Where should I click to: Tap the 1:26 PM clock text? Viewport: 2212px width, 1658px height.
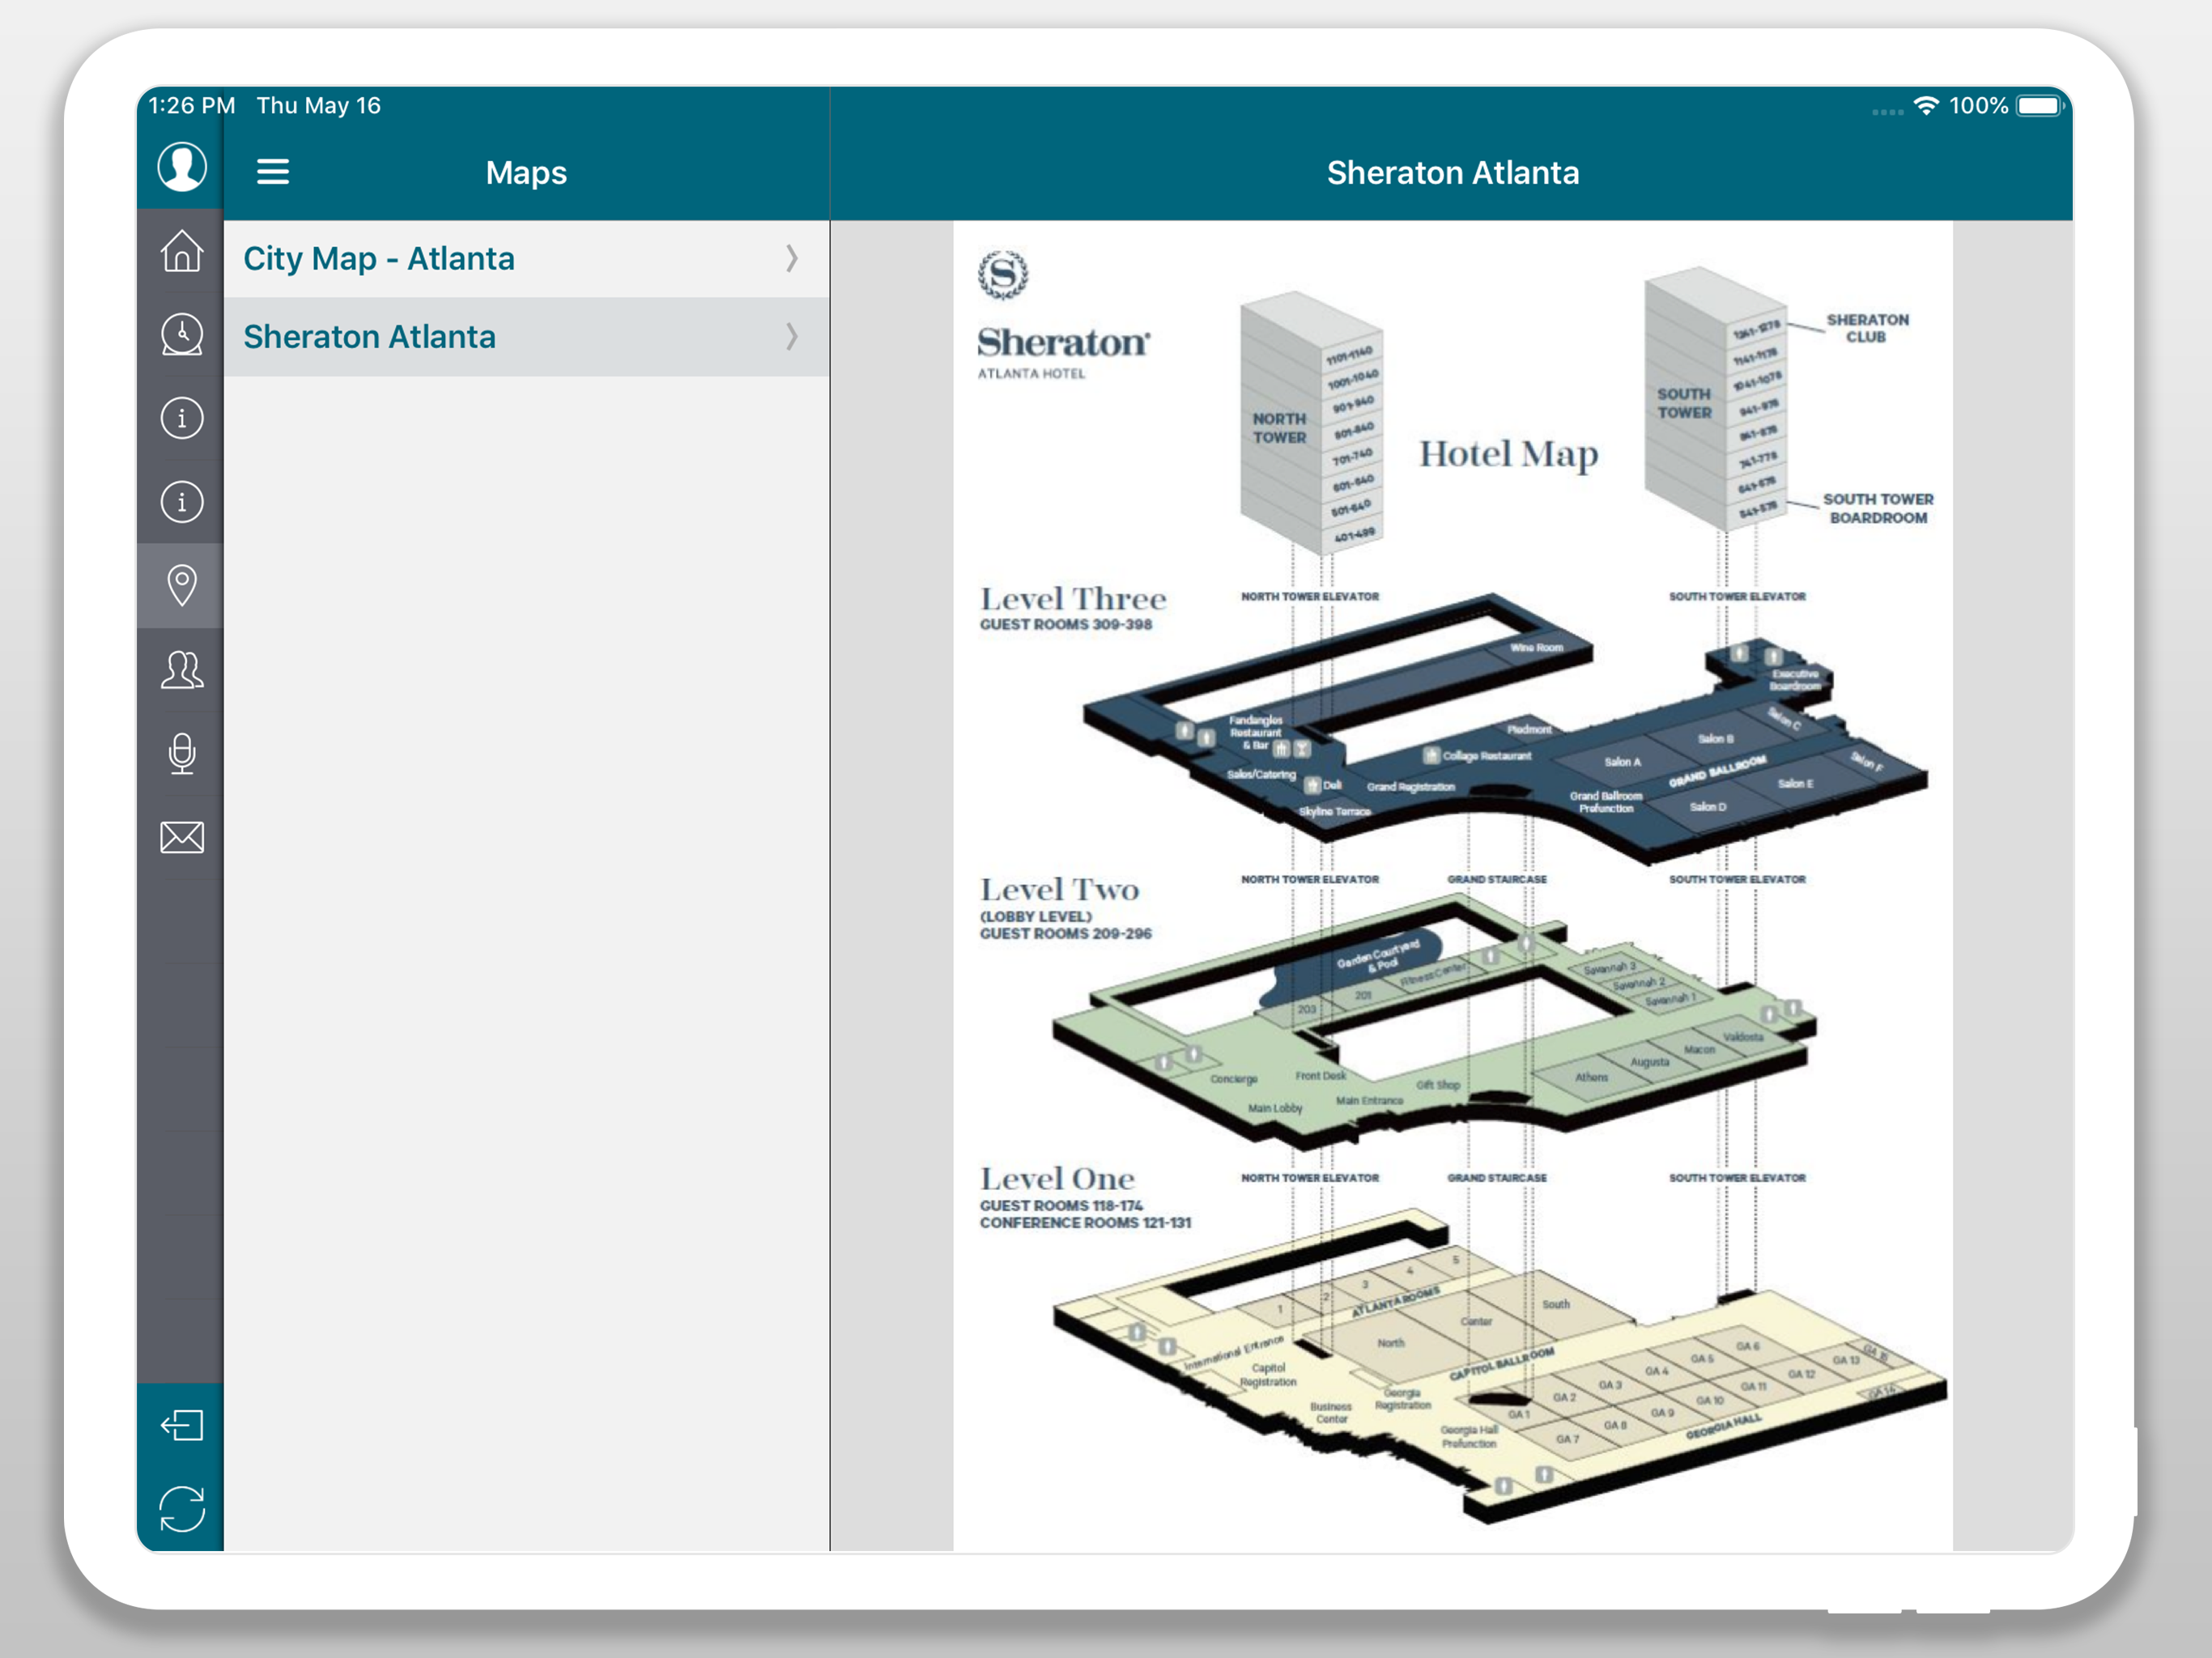tap(192, 106)
